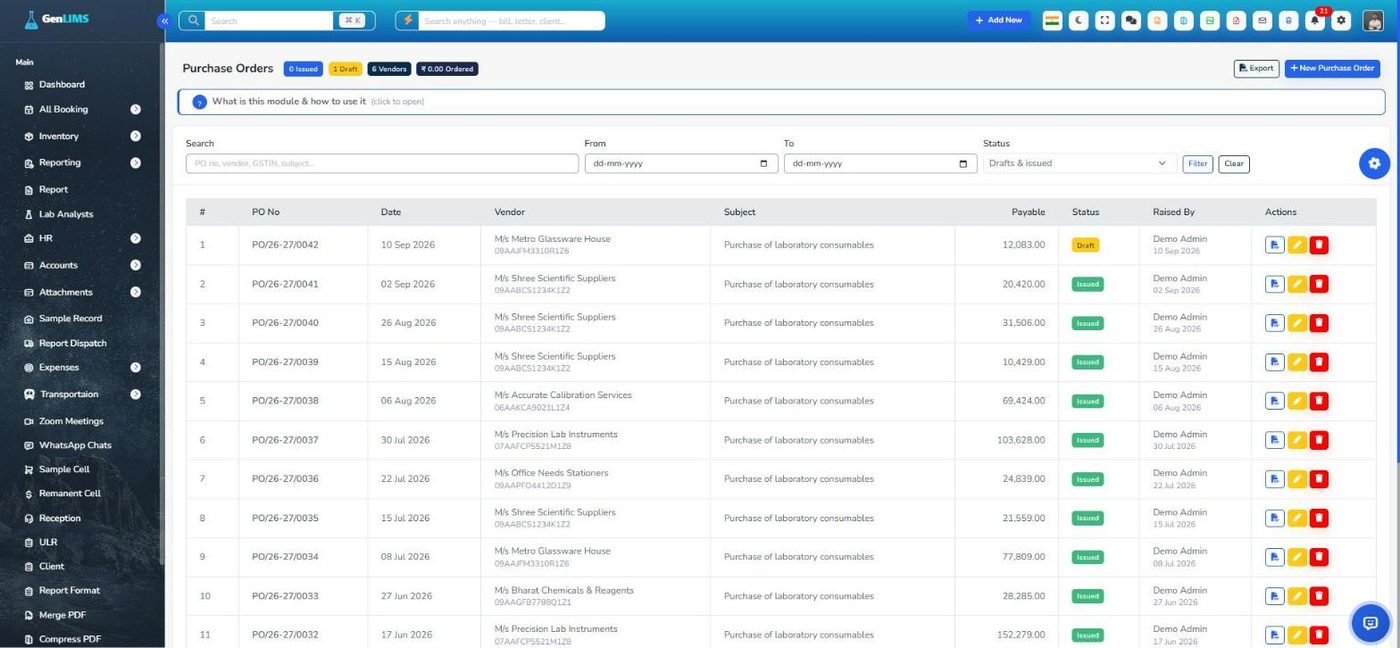Screen dimensions: 1400x648
Task: Expand the Accounts sidebar menu
Action: pos(82,265)
